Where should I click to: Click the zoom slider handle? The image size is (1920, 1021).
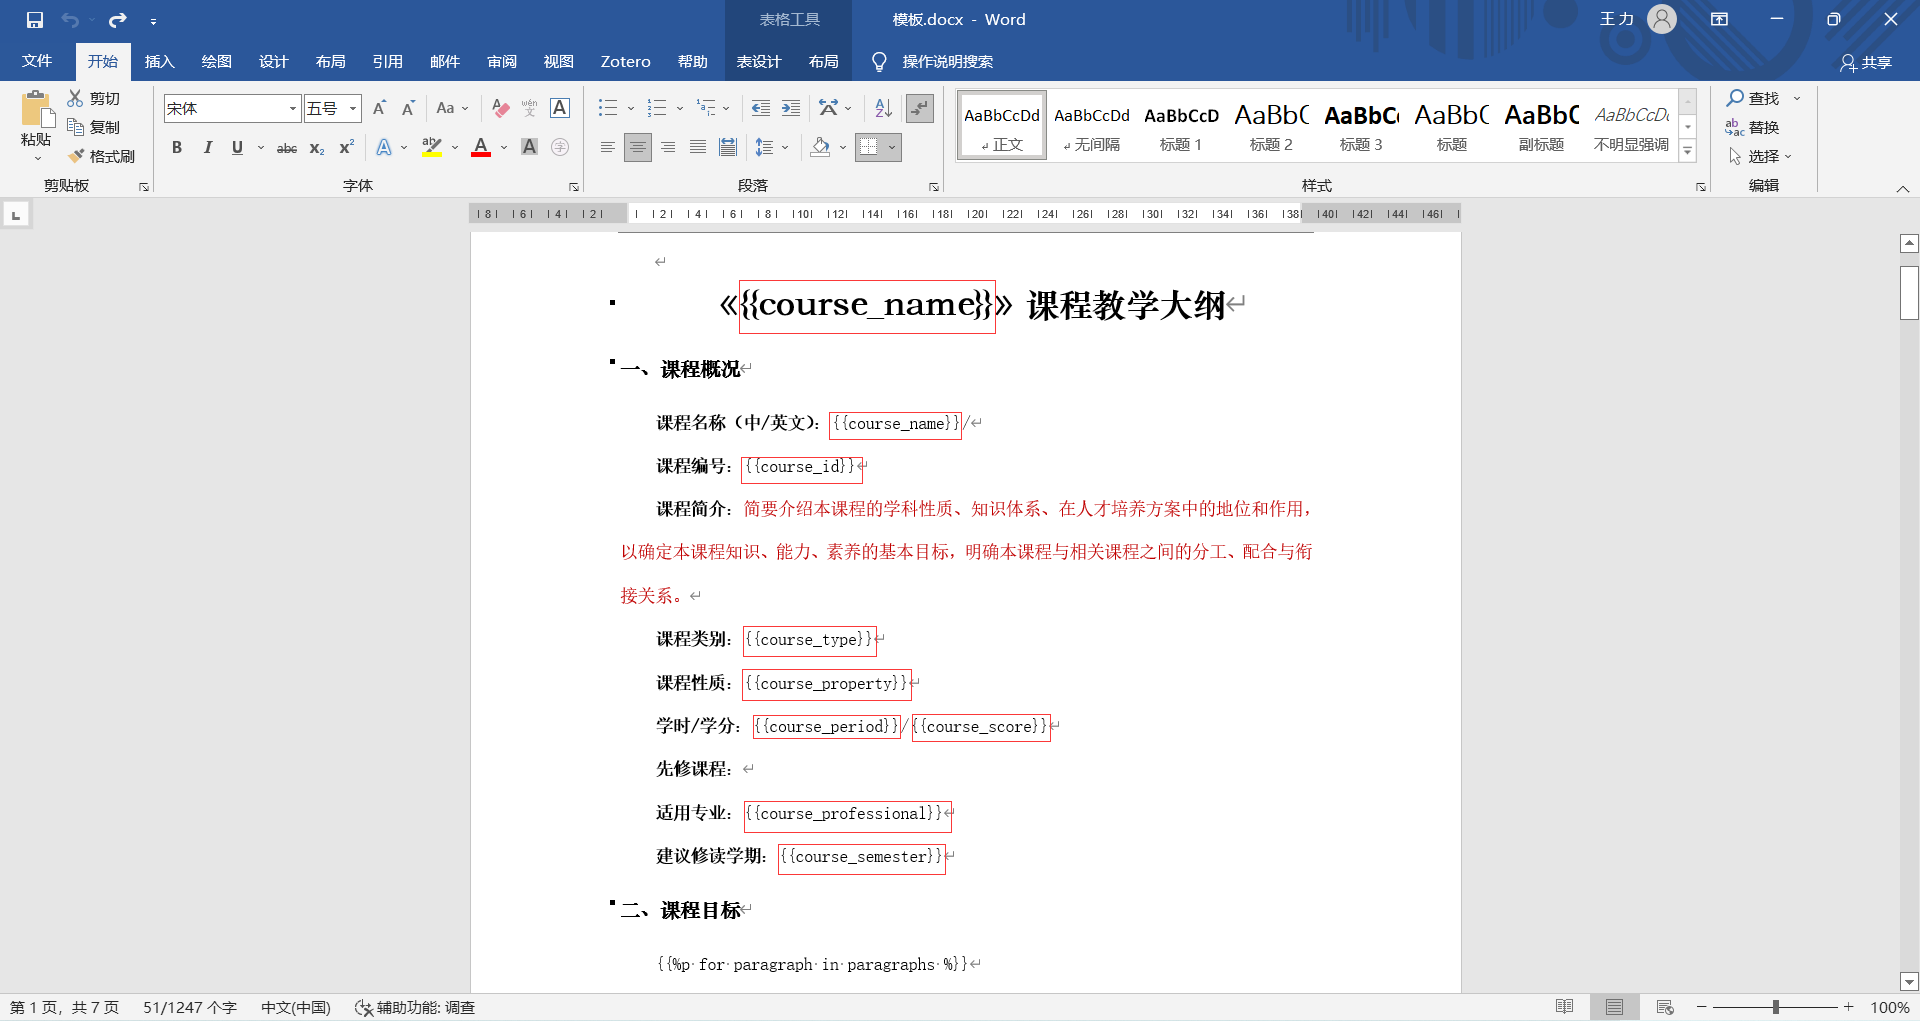[1776, 1007]
